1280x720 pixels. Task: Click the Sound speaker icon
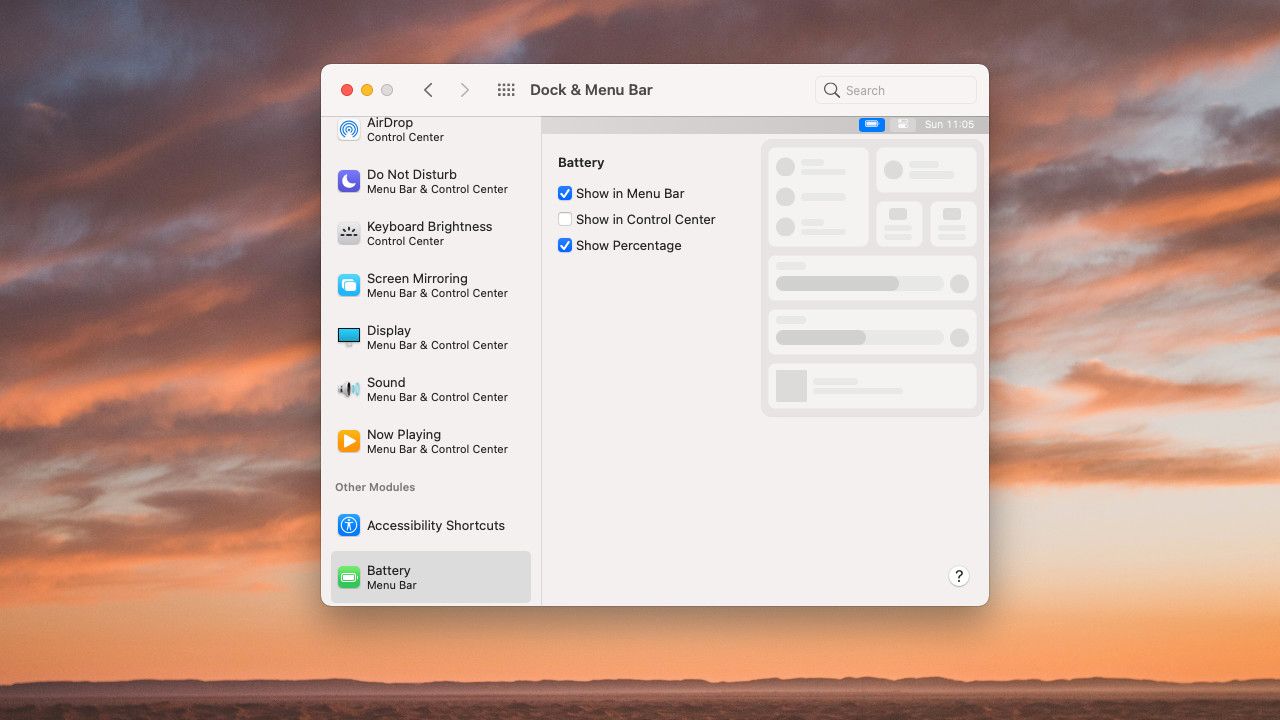click(x=348, y=389)
